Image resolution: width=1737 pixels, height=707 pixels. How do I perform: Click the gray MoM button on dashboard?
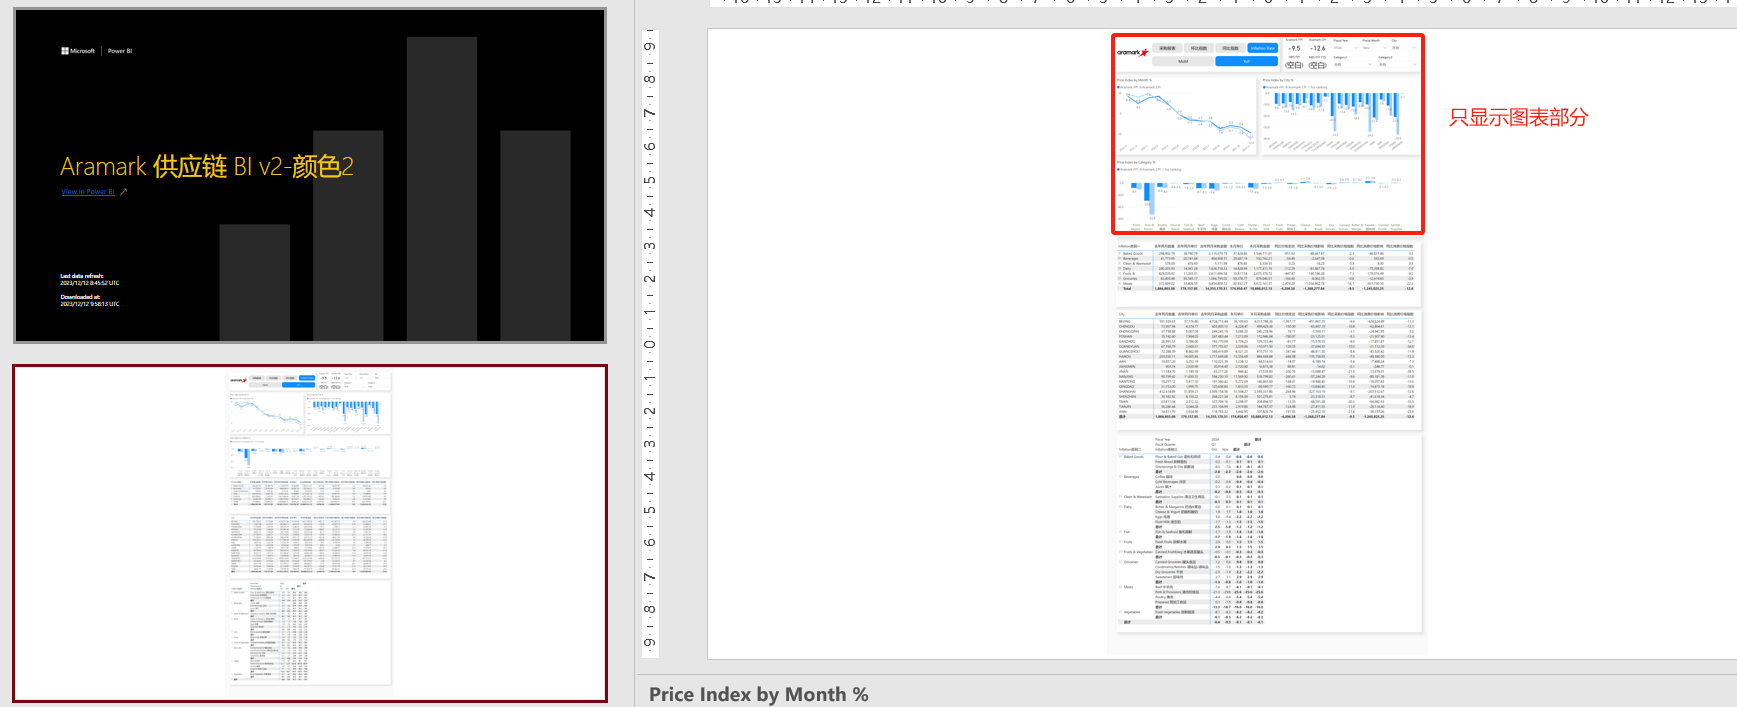[1183, 61]
